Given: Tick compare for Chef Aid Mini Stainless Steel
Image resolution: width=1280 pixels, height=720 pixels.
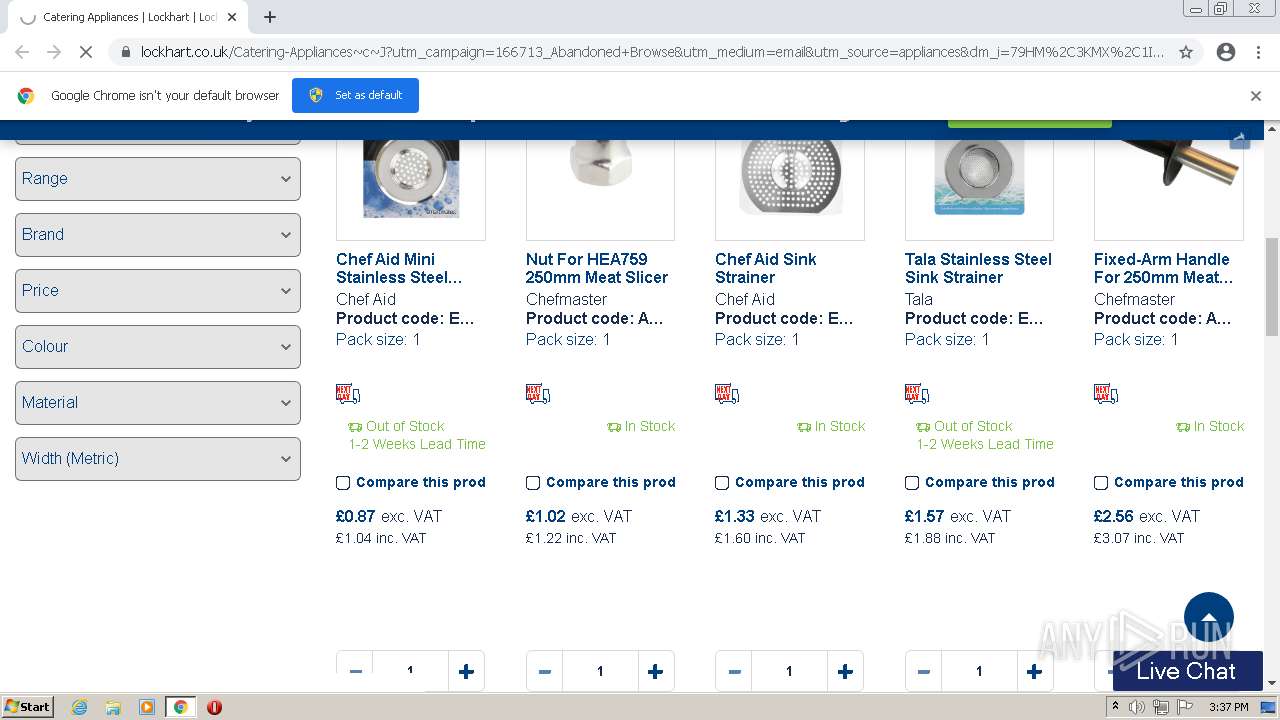Looking at the screenshot, I should 343,483.
